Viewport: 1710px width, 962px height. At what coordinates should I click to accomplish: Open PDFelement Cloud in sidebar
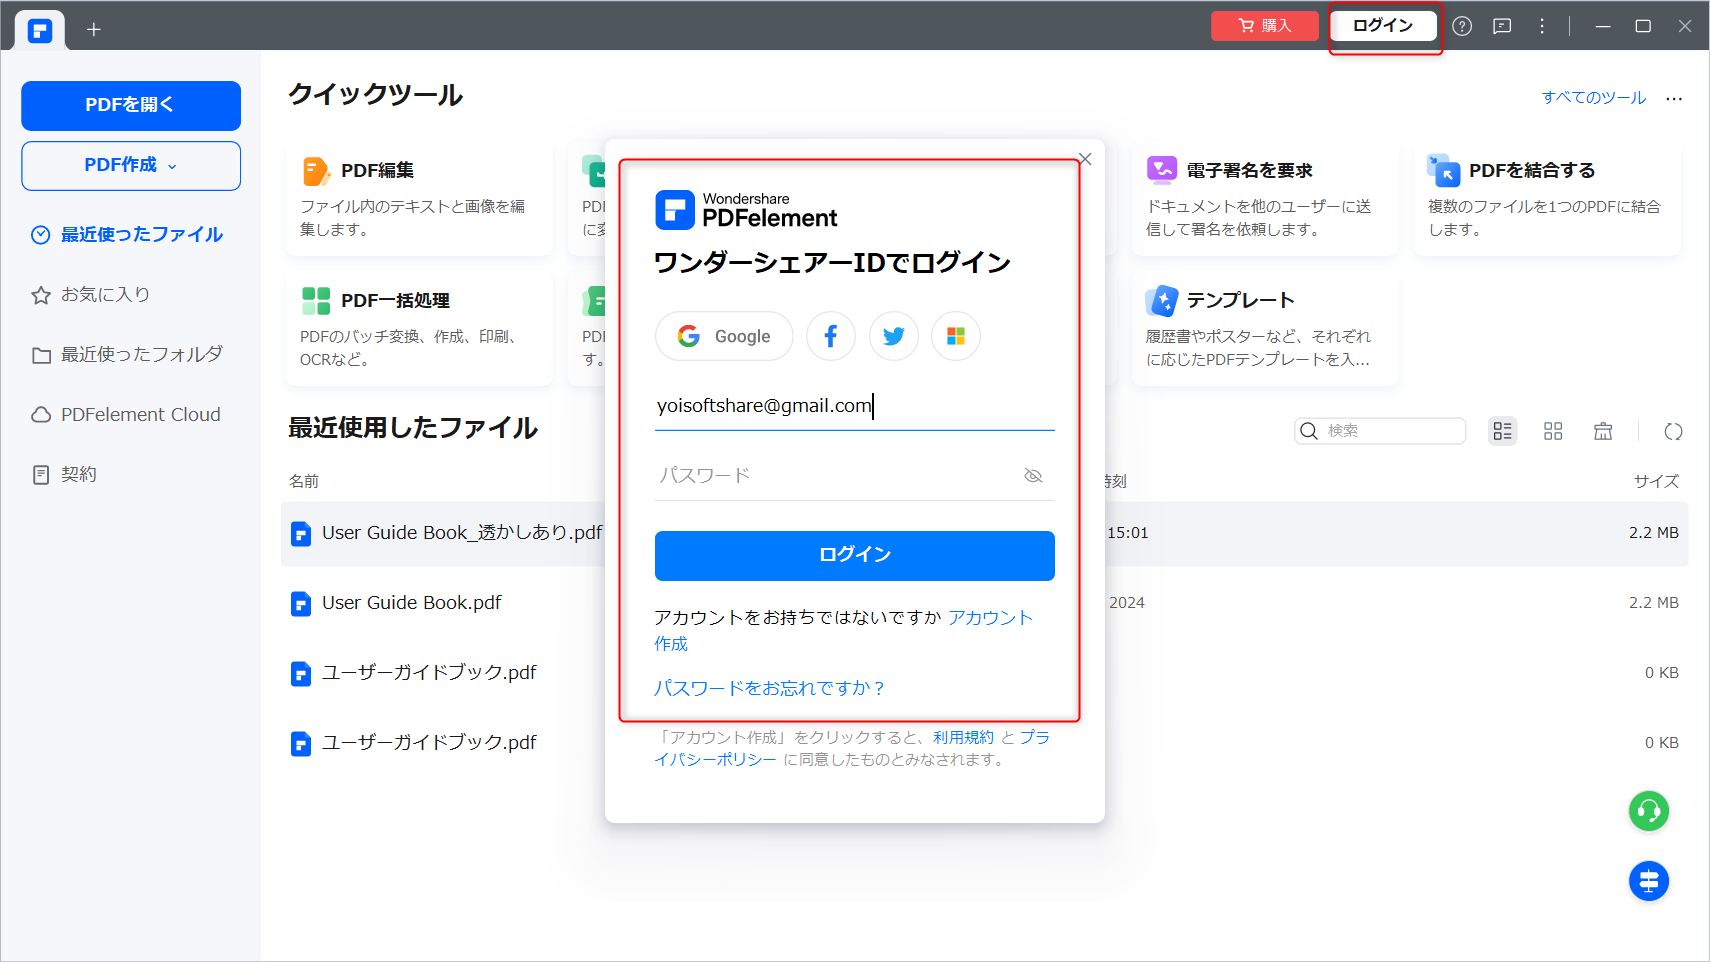pyautogui.click(x=126, y=415)
